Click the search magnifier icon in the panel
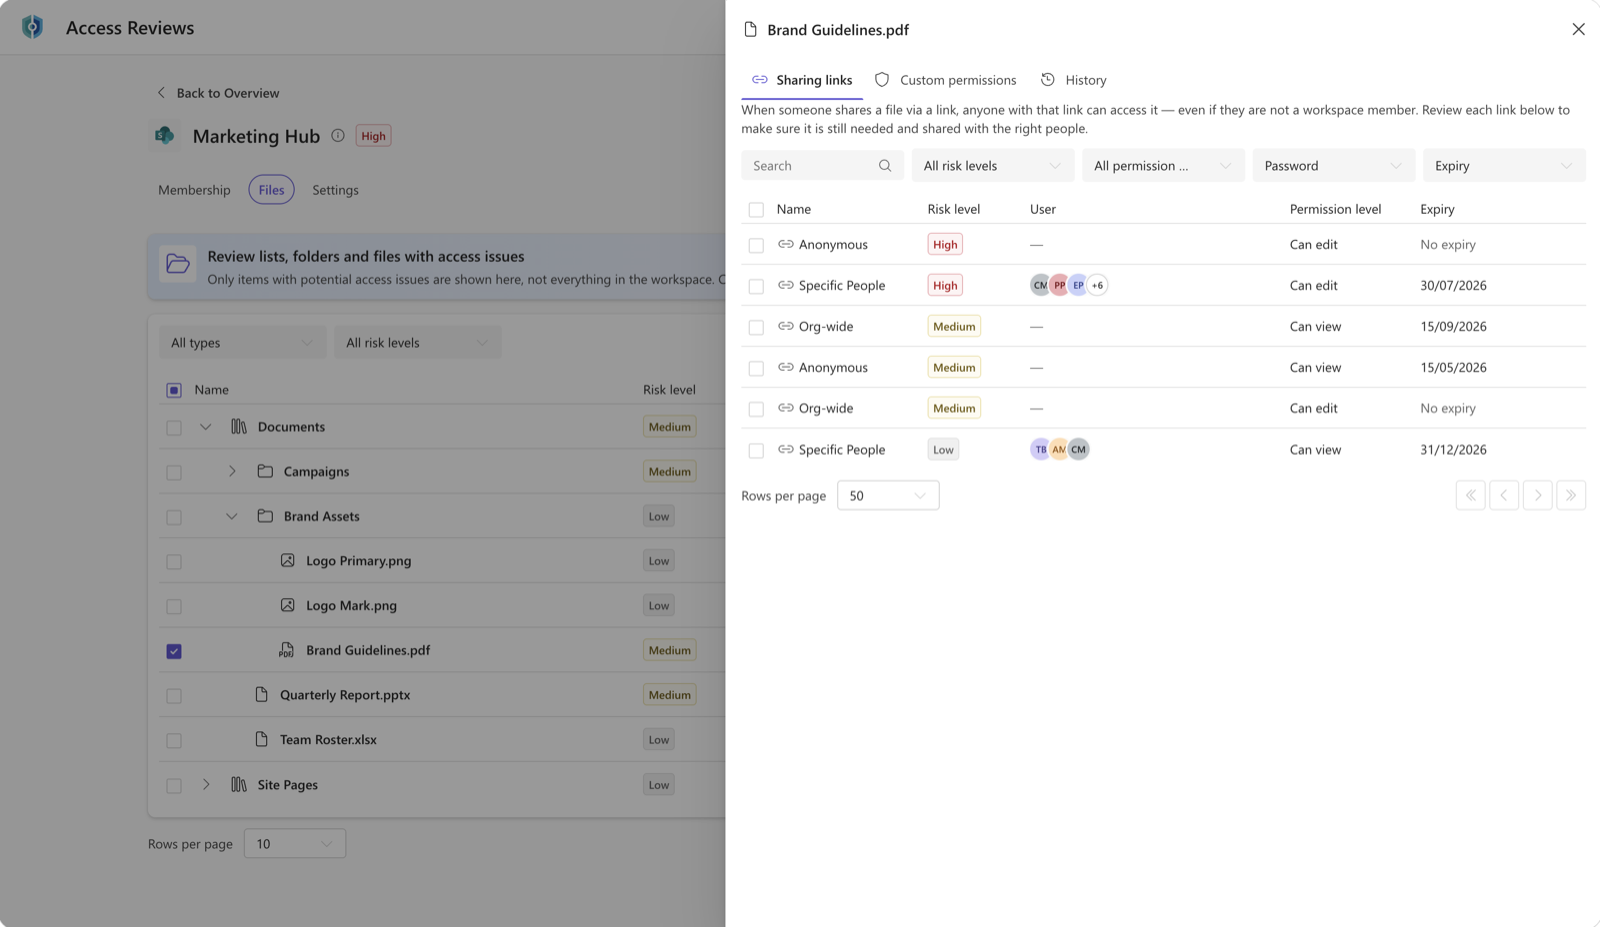1600x927 pixels. point(885,166)
